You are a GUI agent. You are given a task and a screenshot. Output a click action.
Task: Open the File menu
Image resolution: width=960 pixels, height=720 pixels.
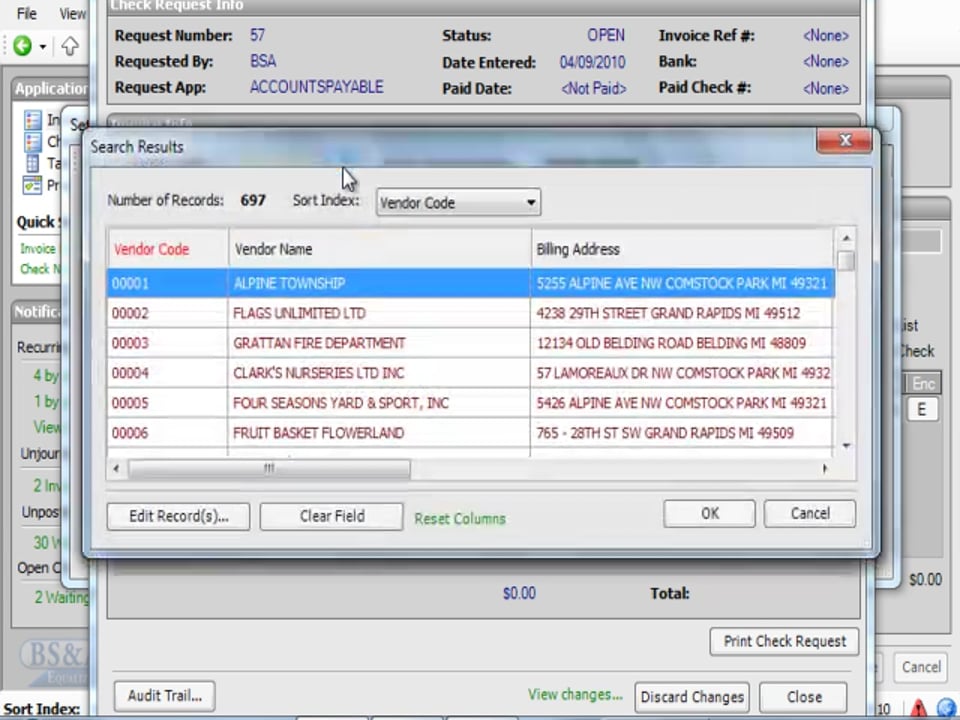coord(26,13)
